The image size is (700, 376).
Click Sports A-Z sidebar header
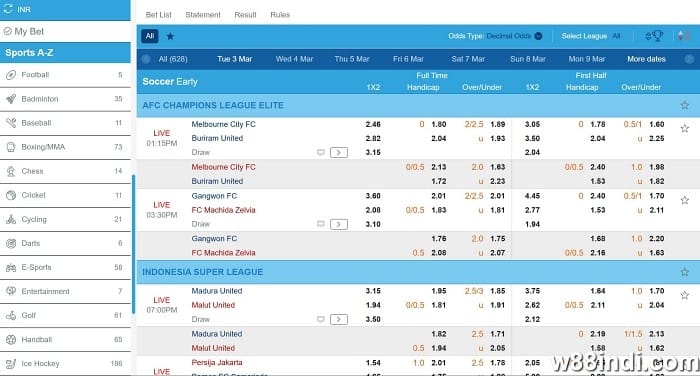(x=65, y=53)
